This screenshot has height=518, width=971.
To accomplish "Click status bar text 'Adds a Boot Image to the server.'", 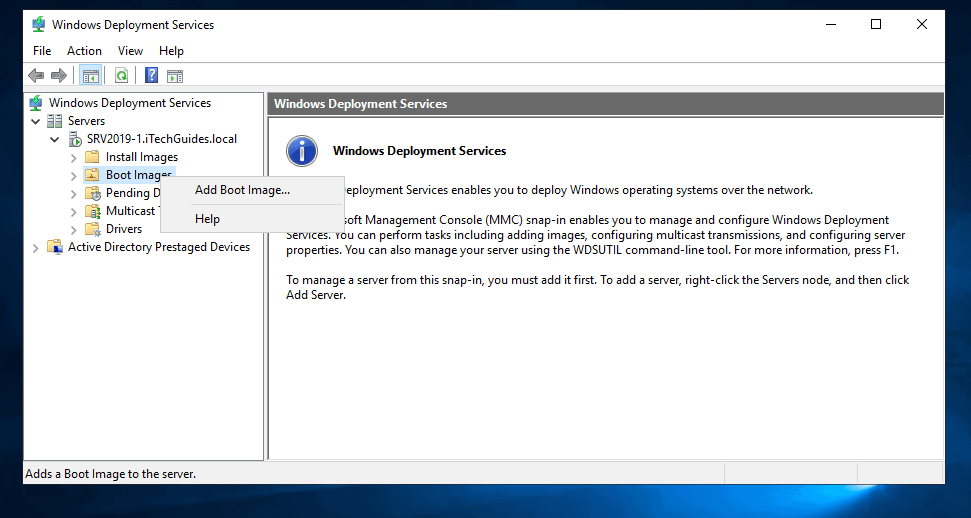I will (111, 474).
